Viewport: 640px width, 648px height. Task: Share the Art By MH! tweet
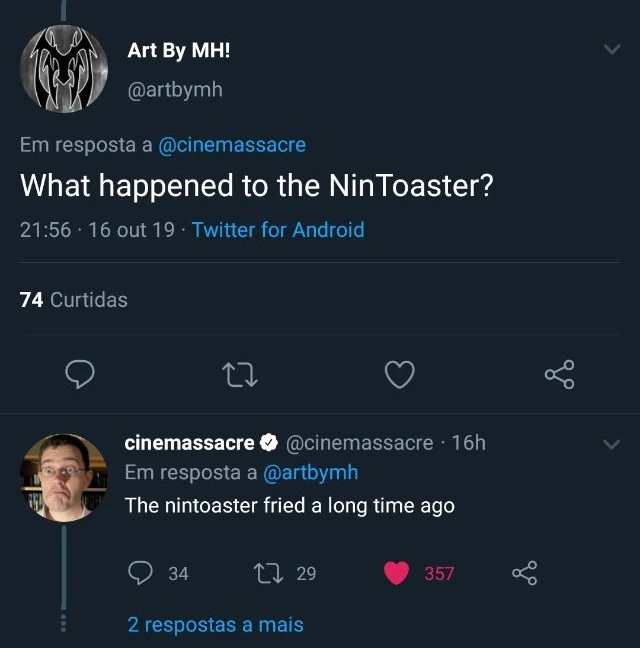[560, 375]
